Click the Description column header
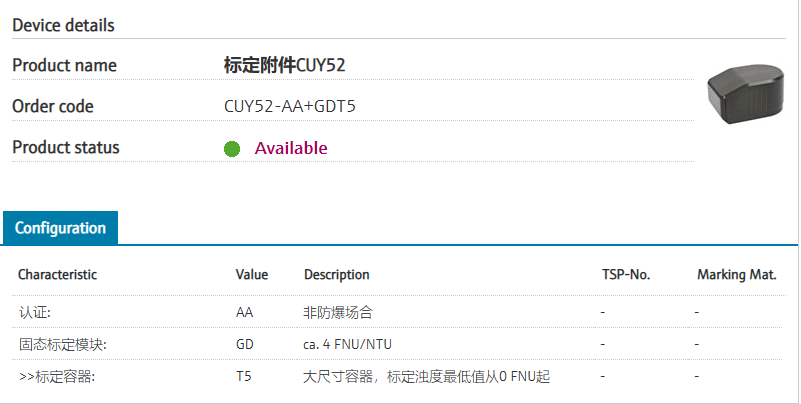This screenshot has height=404, width=801. (336, 275)
